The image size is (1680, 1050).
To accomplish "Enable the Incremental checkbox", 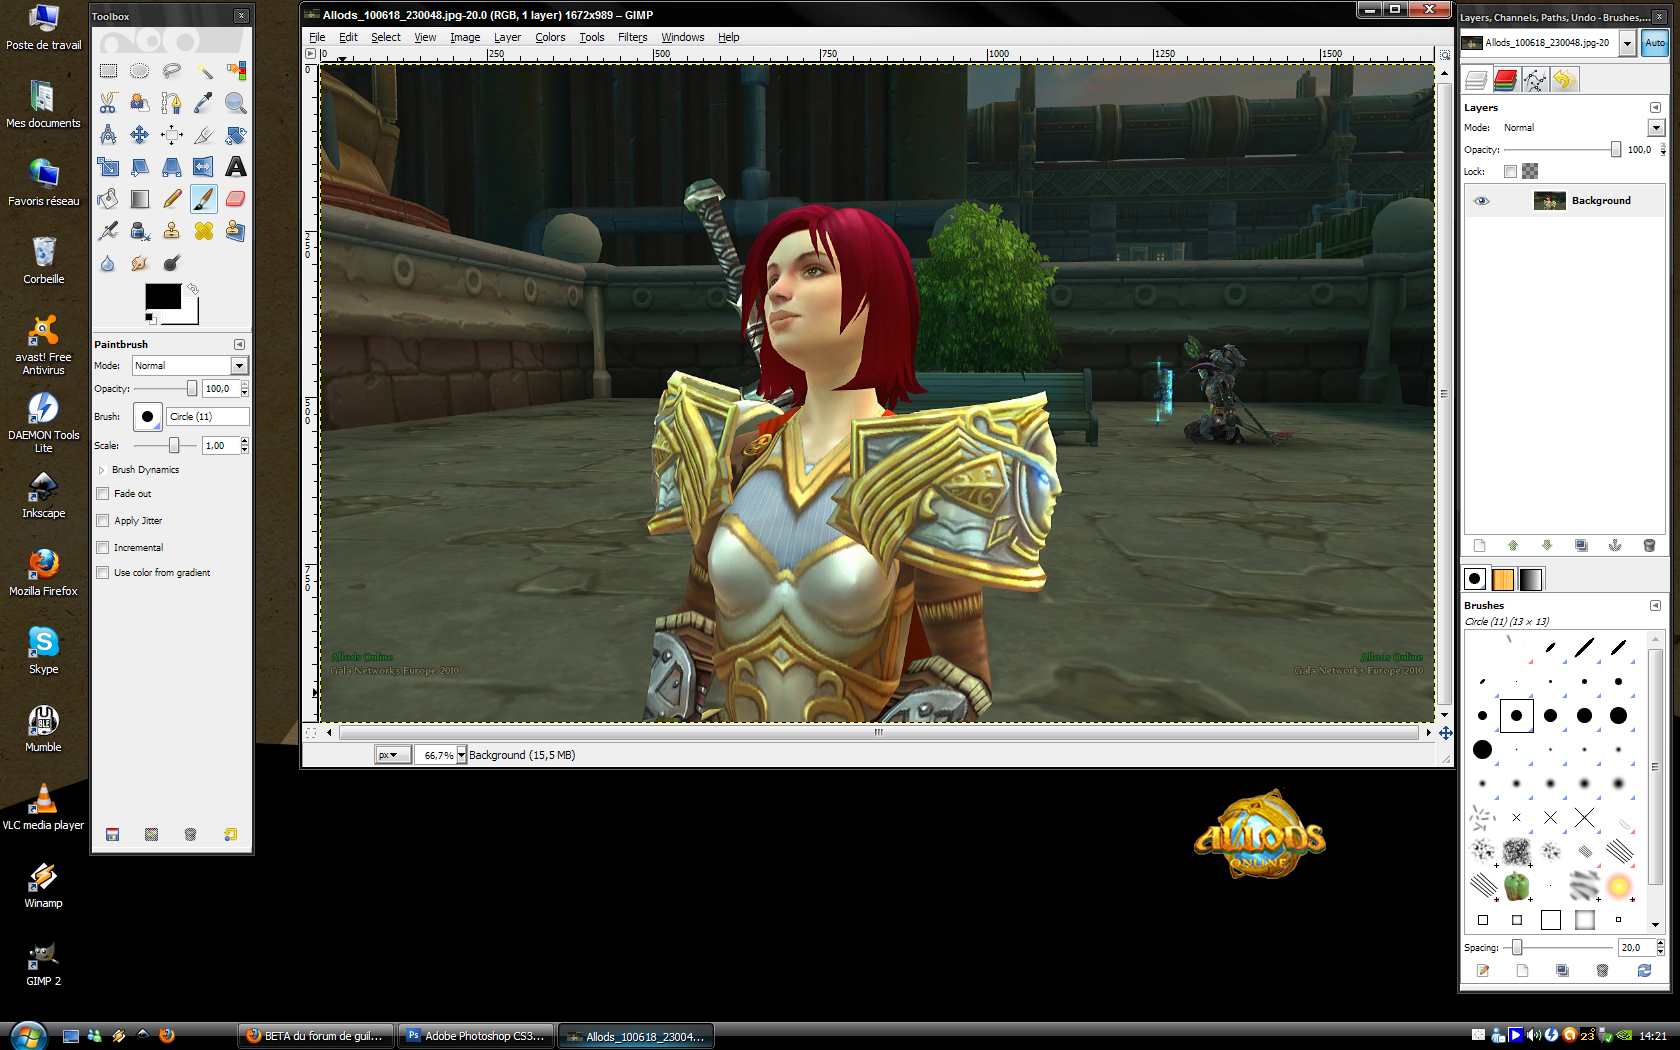I will pyautogui.click(x=103, y=548).
